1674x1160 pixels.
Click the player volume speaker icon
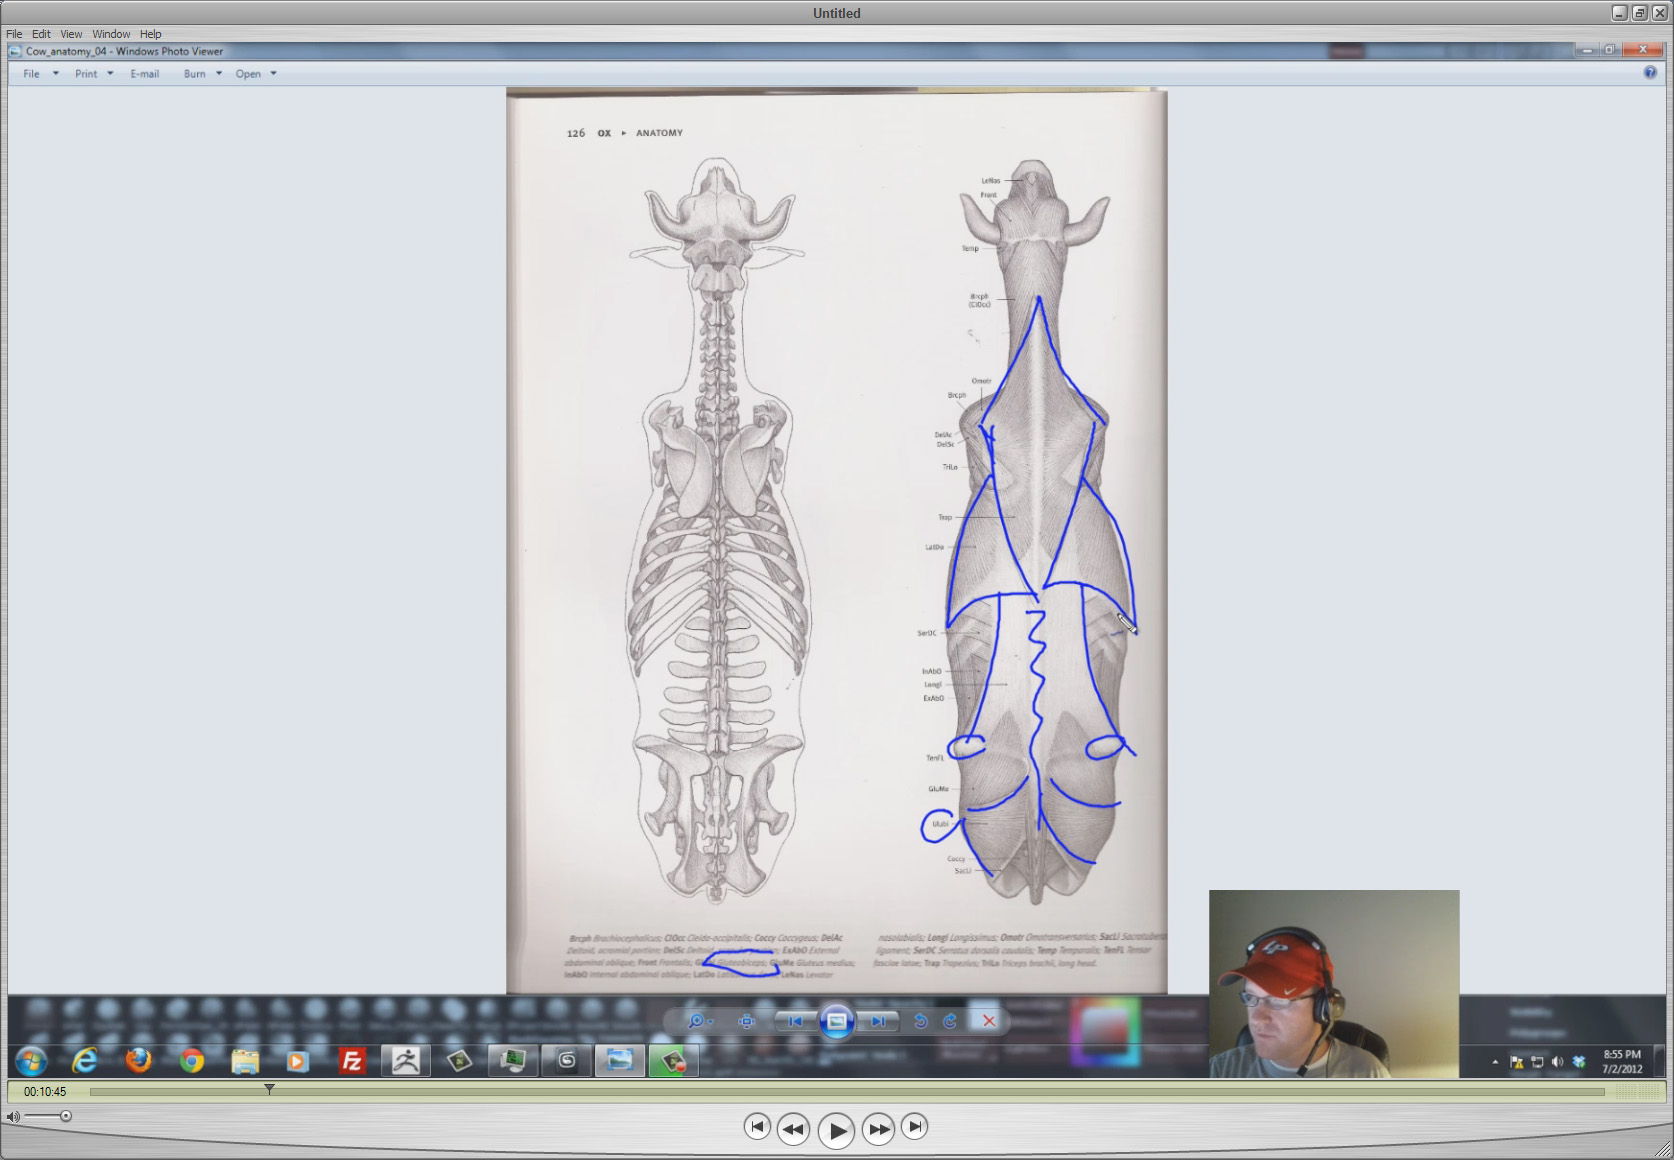[12, 1117]
